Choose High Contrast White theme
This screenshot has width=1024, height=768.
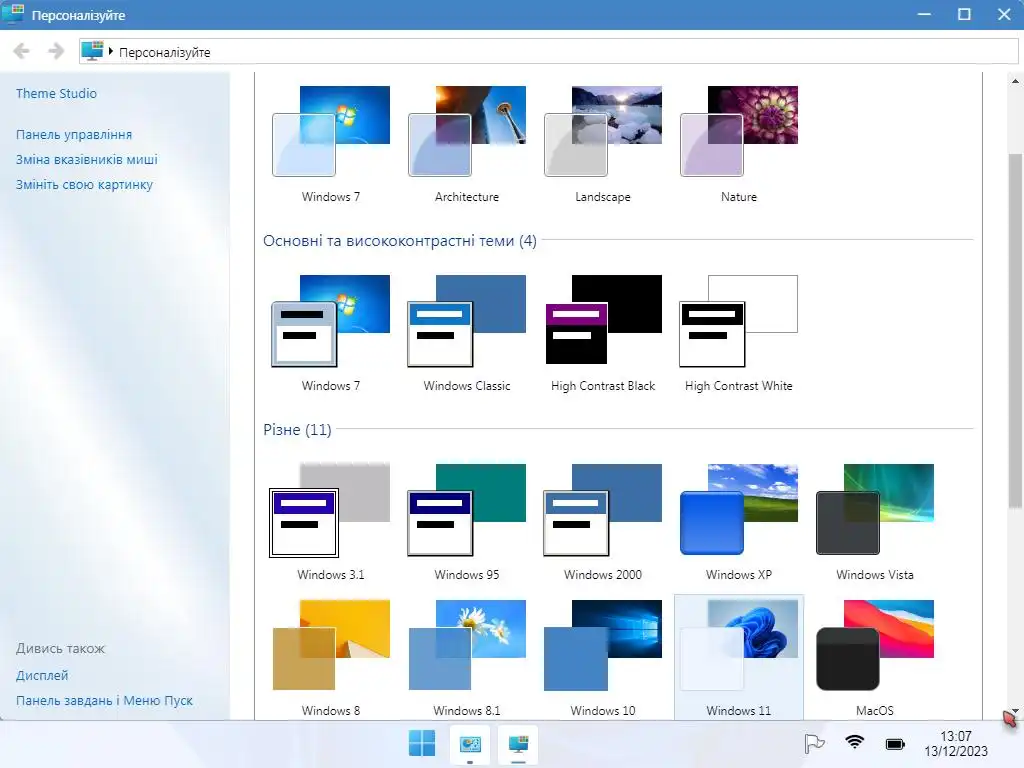(x=739, y=321)
